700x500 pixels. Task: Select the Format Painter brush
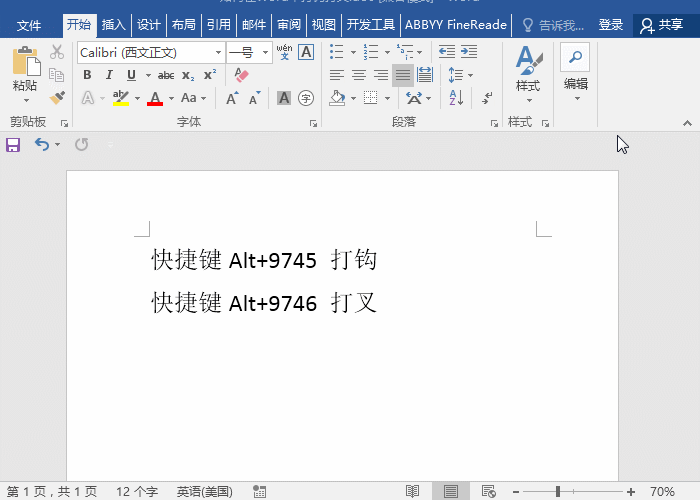[x=57, y=98]
